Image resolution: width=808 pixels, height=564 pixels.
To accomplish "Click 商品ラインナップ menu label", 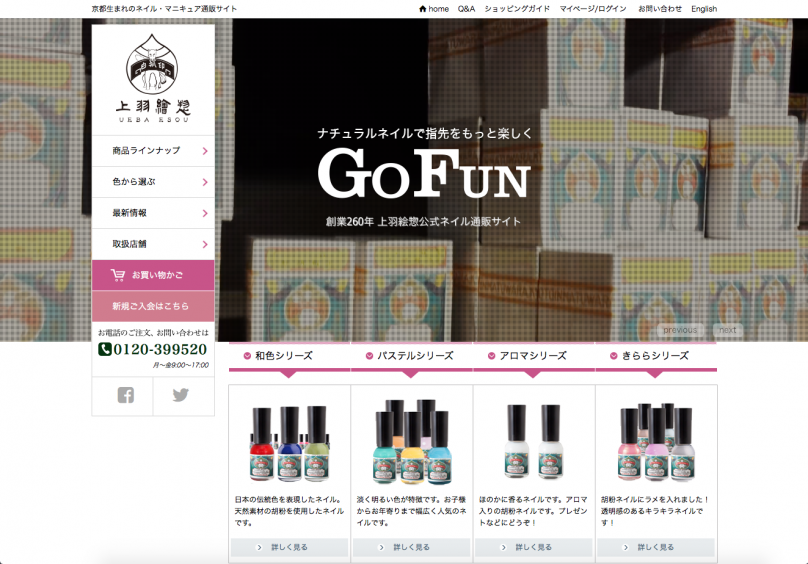I will [146, 151].
